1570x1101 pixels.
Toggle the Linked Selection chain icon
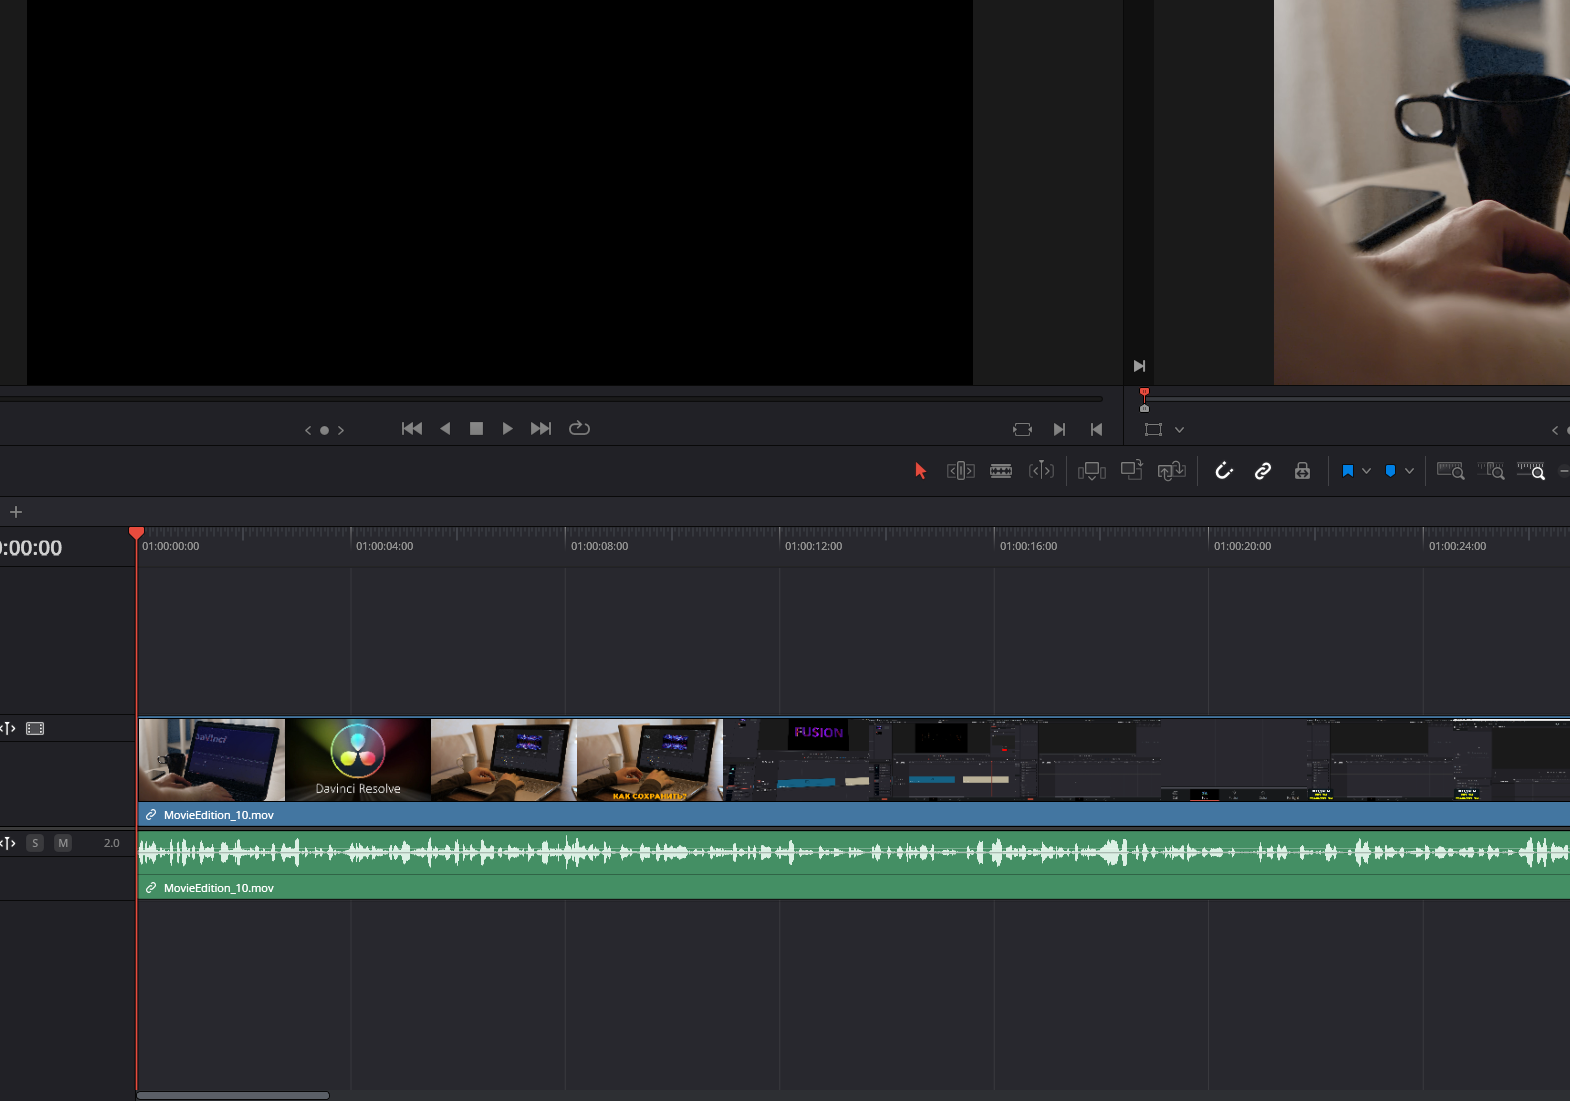pos(1263,471)
